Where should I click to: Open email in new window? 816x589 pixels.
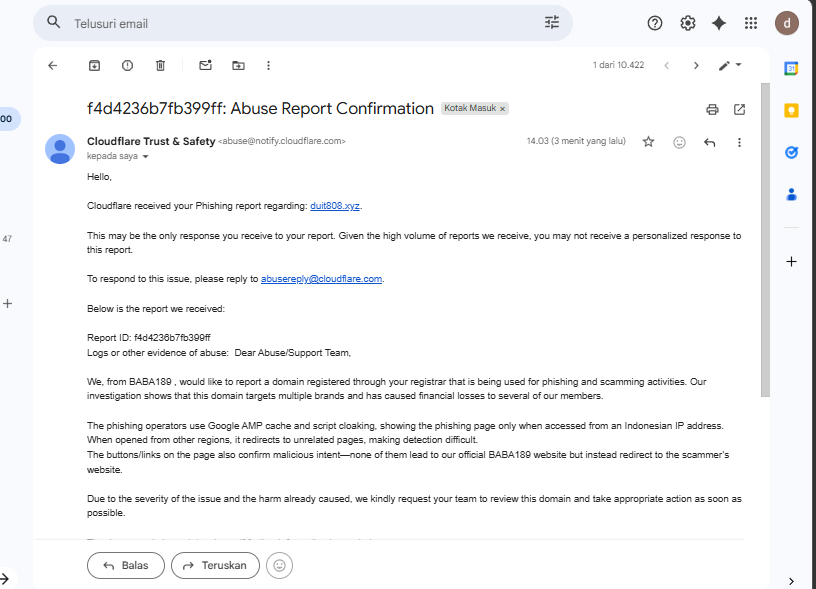coord(740,109)
